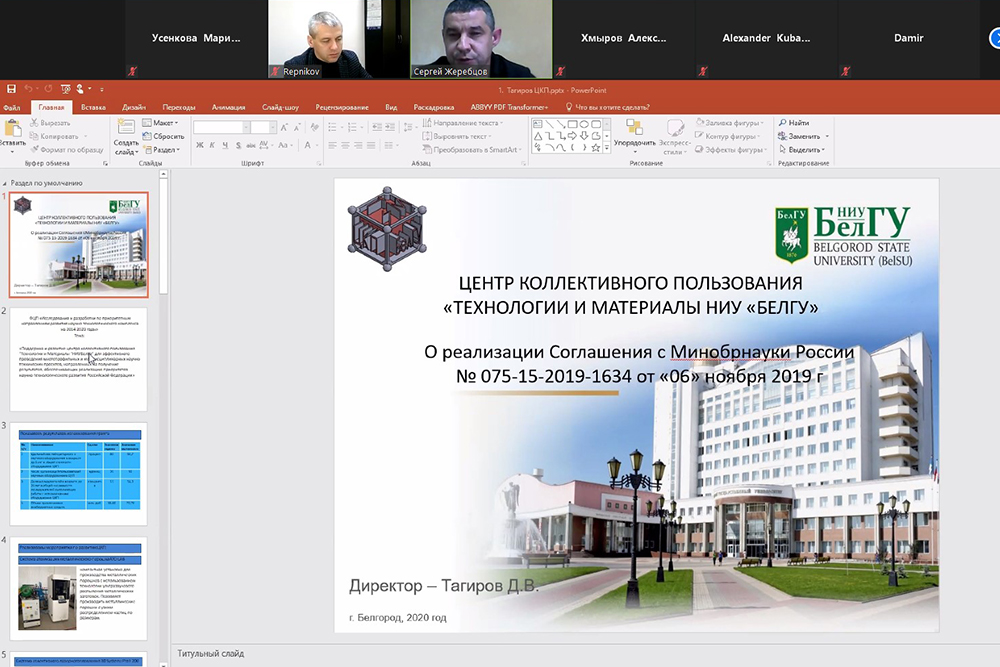This screenshot has height=667, width=1000.
Task: Toggle underline (Ч) formatting
Action: click(227, 146)
